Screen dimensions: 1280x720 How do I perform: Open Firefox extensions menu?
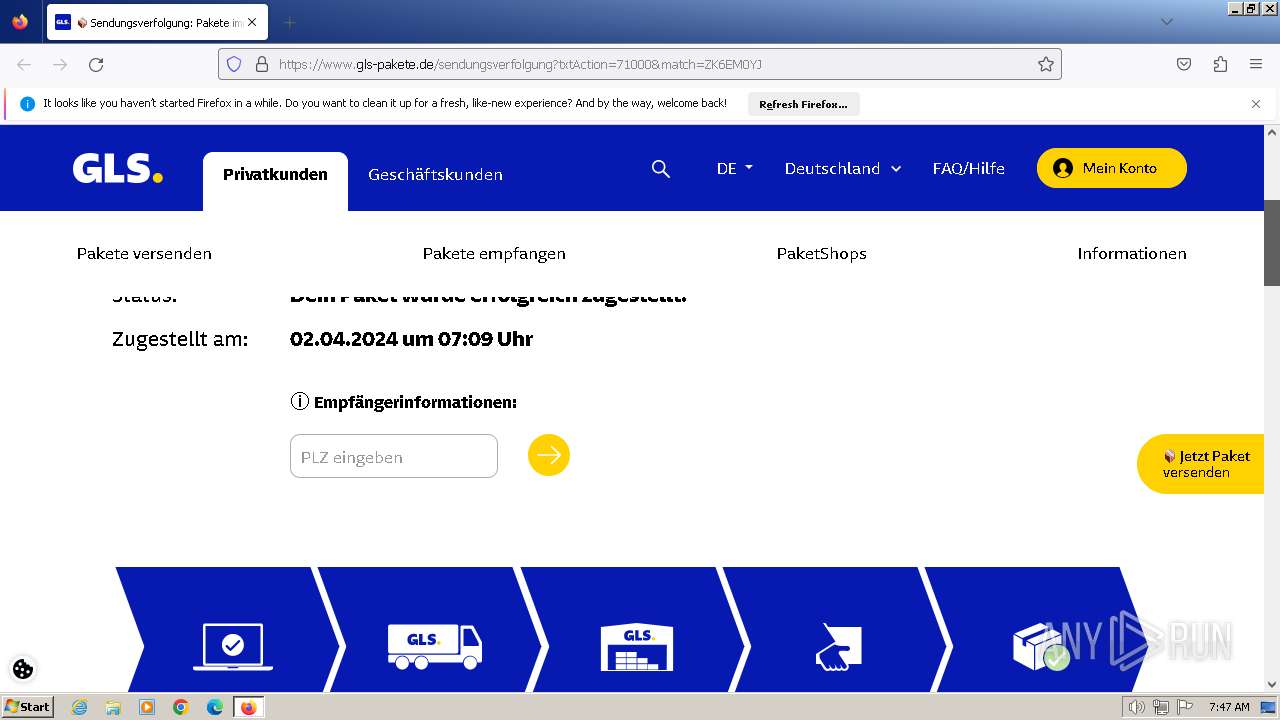pos(1220,64)
